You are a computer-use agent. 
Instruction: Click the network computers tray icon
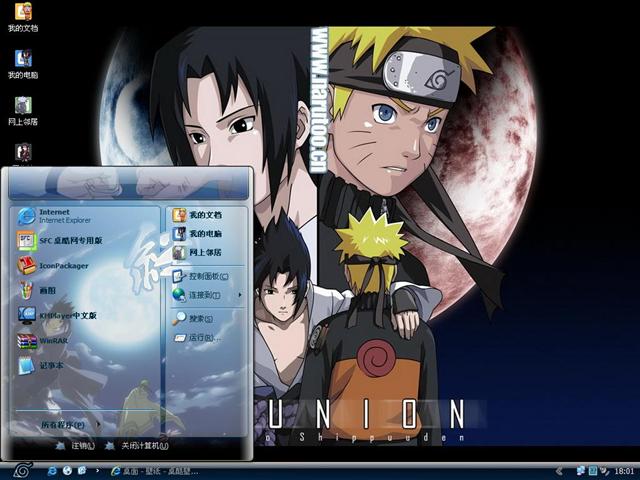tap(580, 471)
